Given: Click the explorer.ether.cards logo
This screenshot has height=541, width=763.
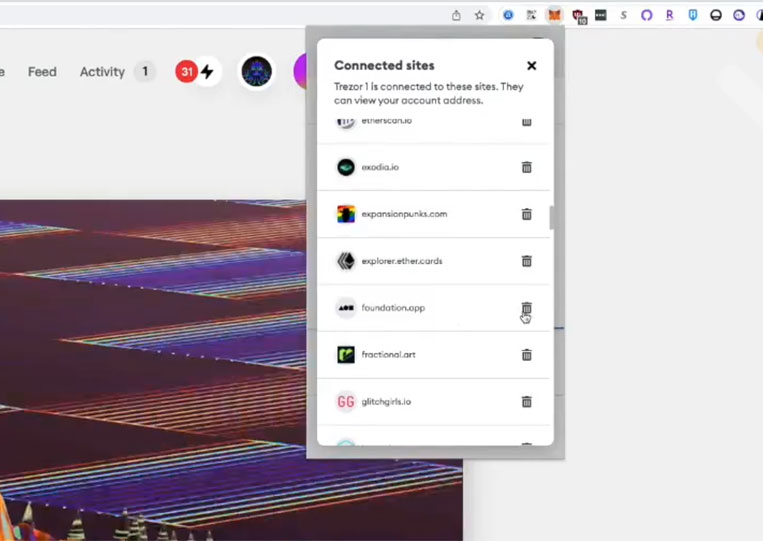Looking at the screenshot, I should coord(346,261).
